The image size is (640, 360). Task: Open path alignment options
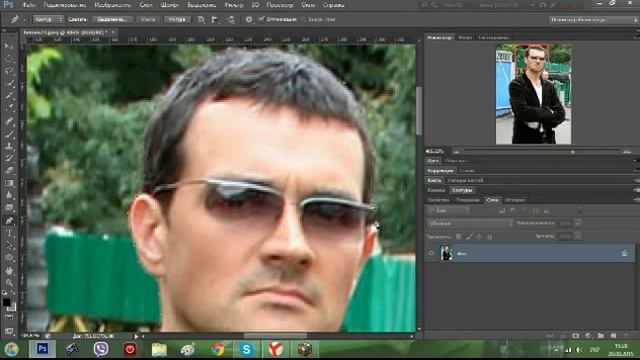click(215, 20)
